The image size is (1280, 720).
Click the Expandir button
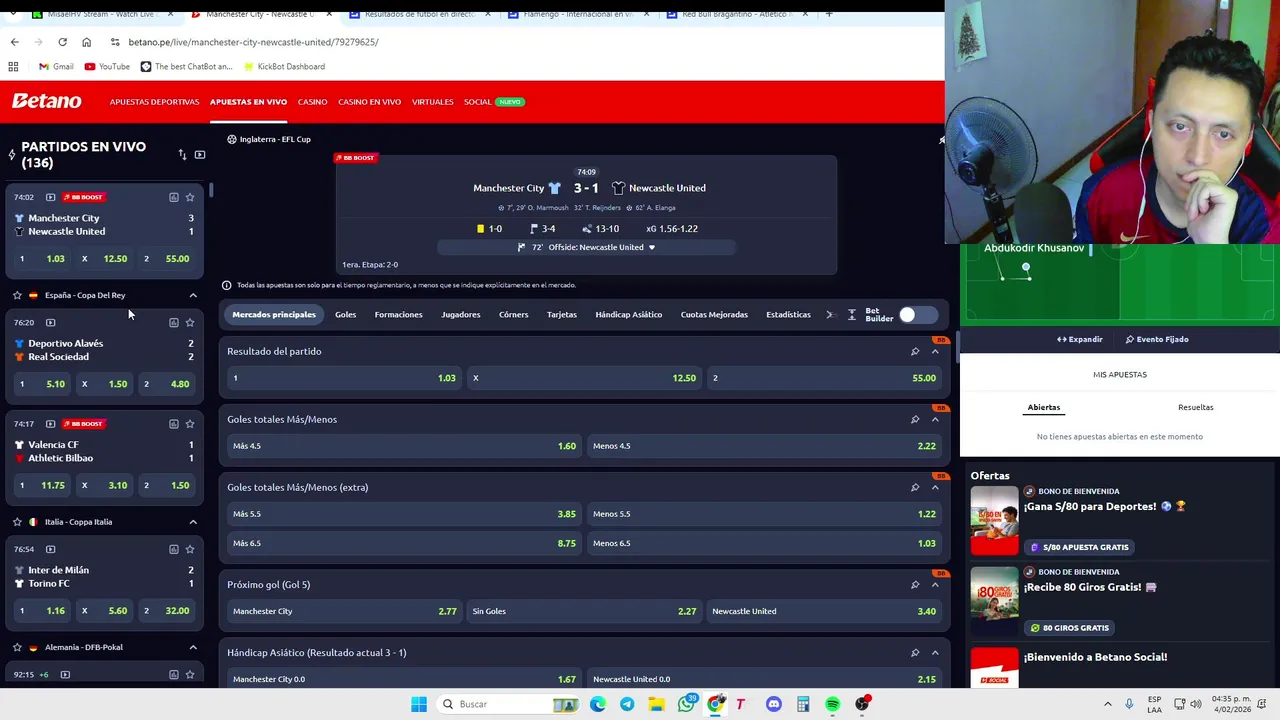(1080, 339)
